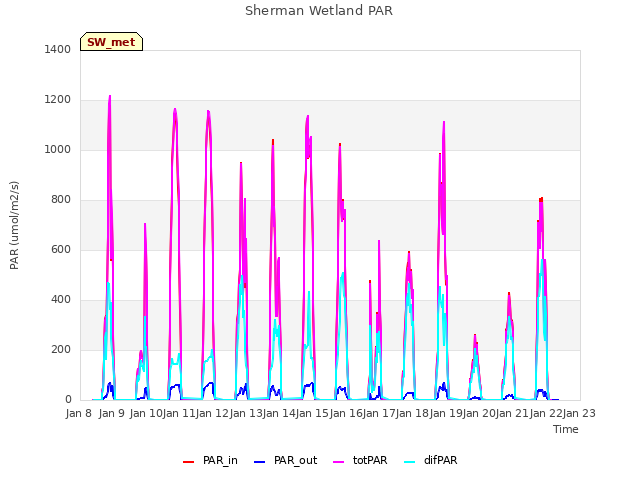Click the chart title Sherman Wetland PAR
This screenshot has height=480, width=640.
tap(319, 11)
